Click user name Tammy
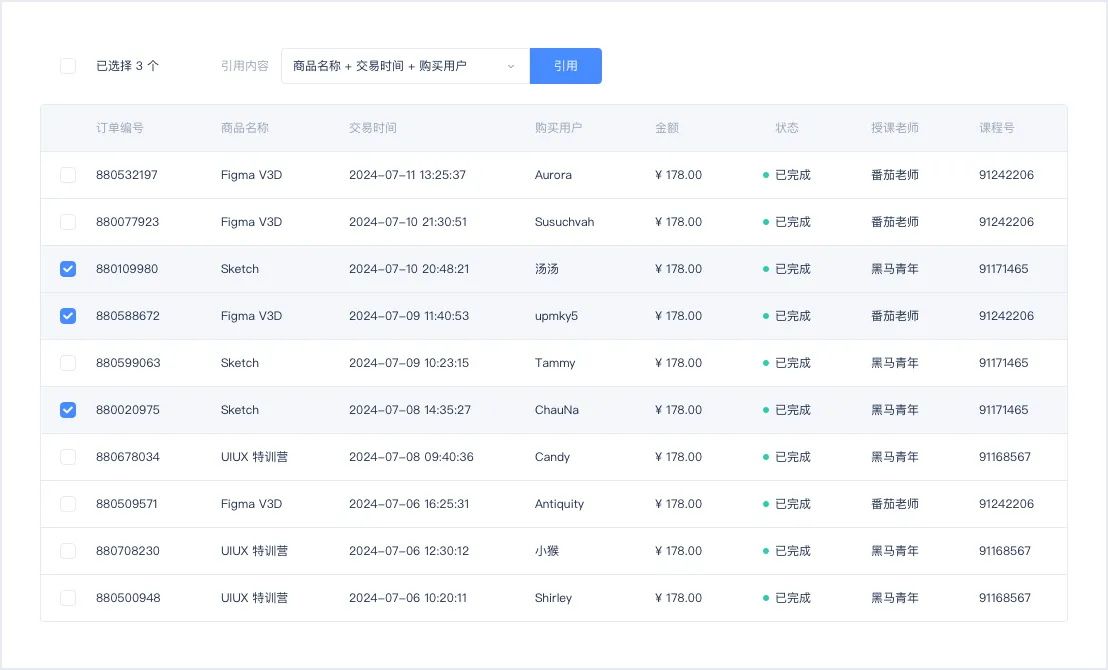 click(555, 363)
